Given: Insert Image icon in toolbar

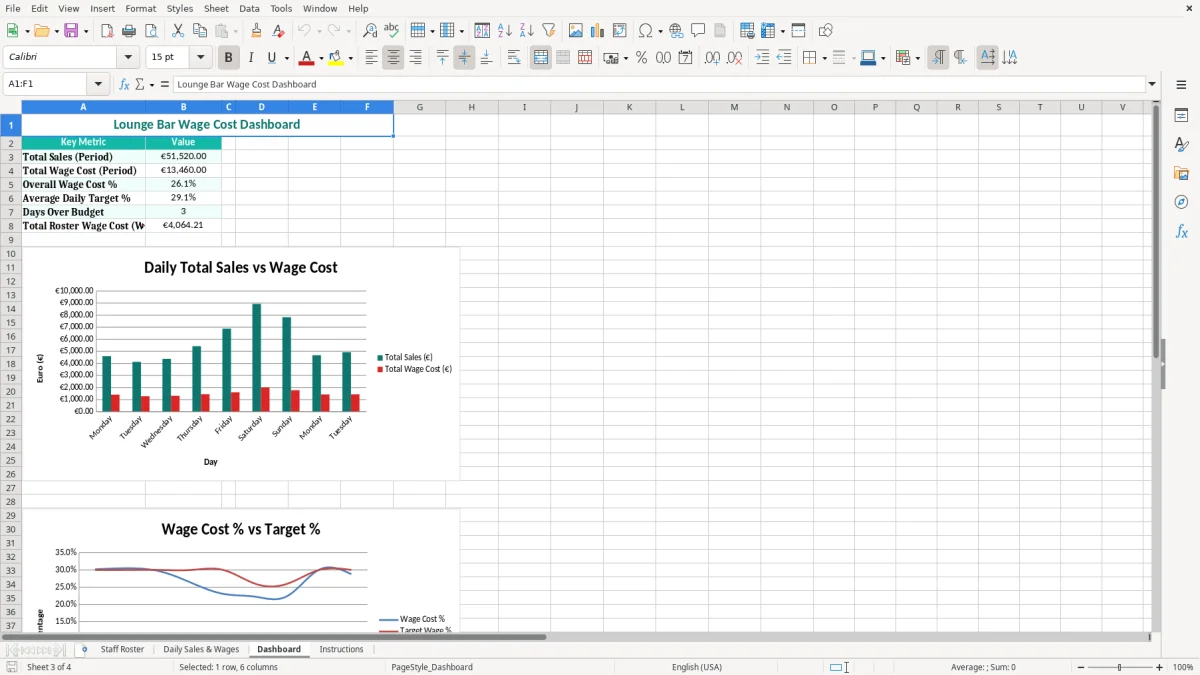Looking at the screenshot, I should point(576,31).
